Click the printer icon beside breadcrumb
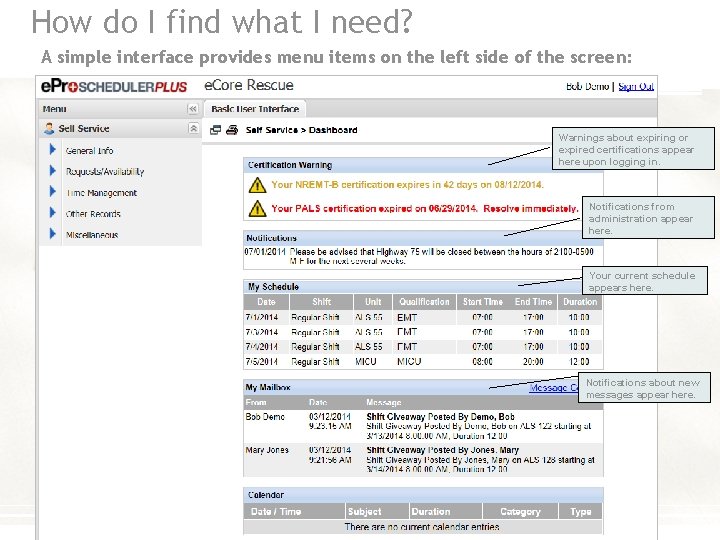Screen dimensions: 720x540 [232, 130]
